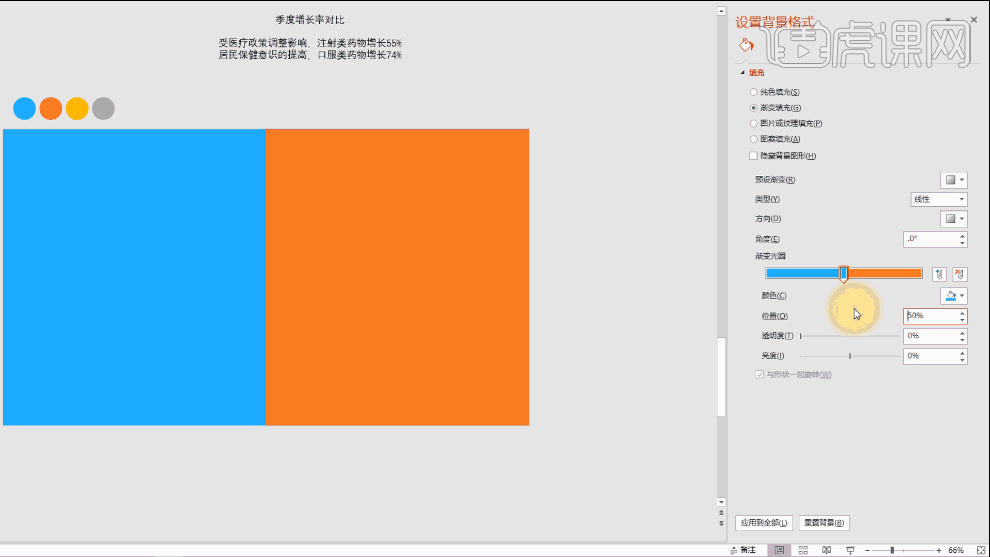This screenshot has height=557, width=990.
Task: Select the orange circle shape
Action: (x=51, y=109)
